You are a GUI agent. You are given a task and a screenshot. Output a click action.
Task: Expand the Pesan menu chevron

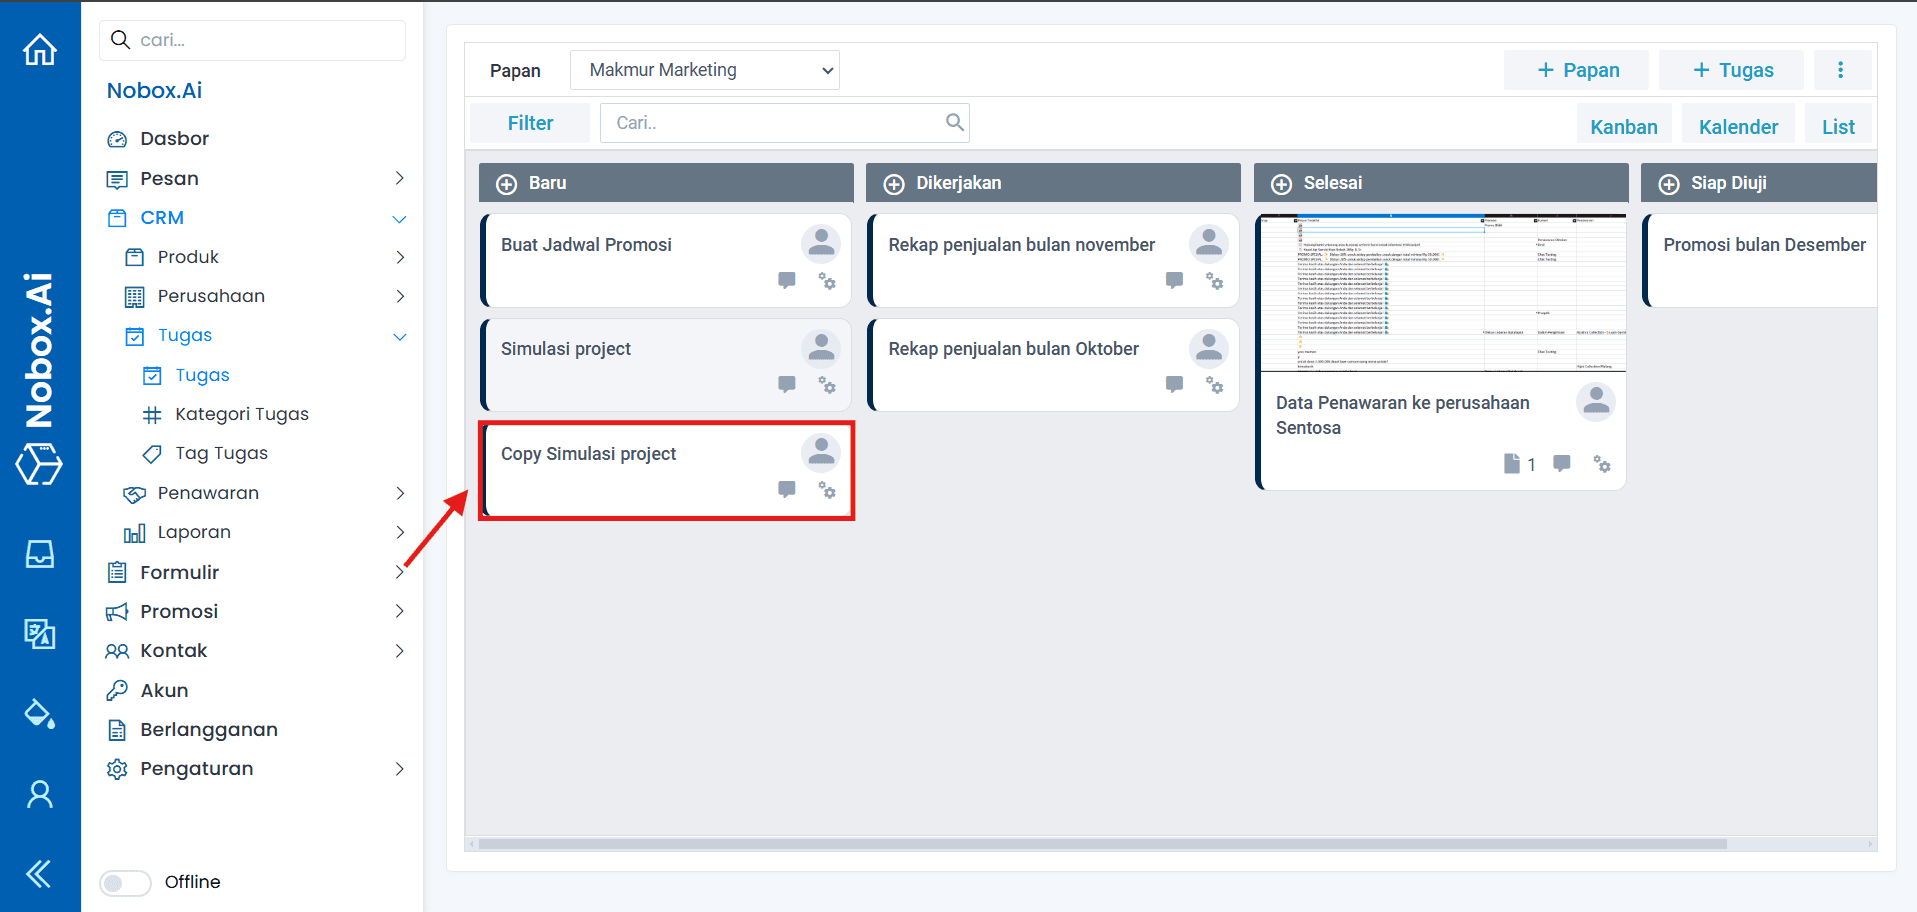tap(399, 178)
